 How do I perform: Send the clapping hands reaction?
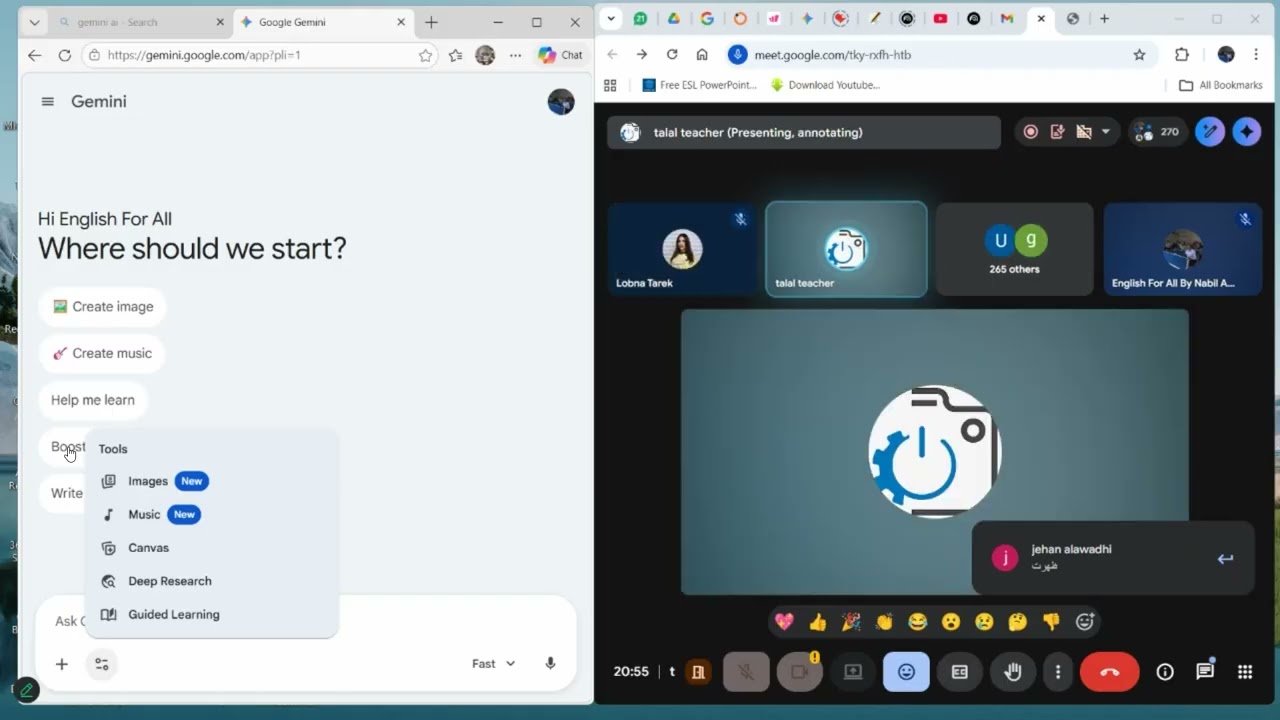pos(884,622)
